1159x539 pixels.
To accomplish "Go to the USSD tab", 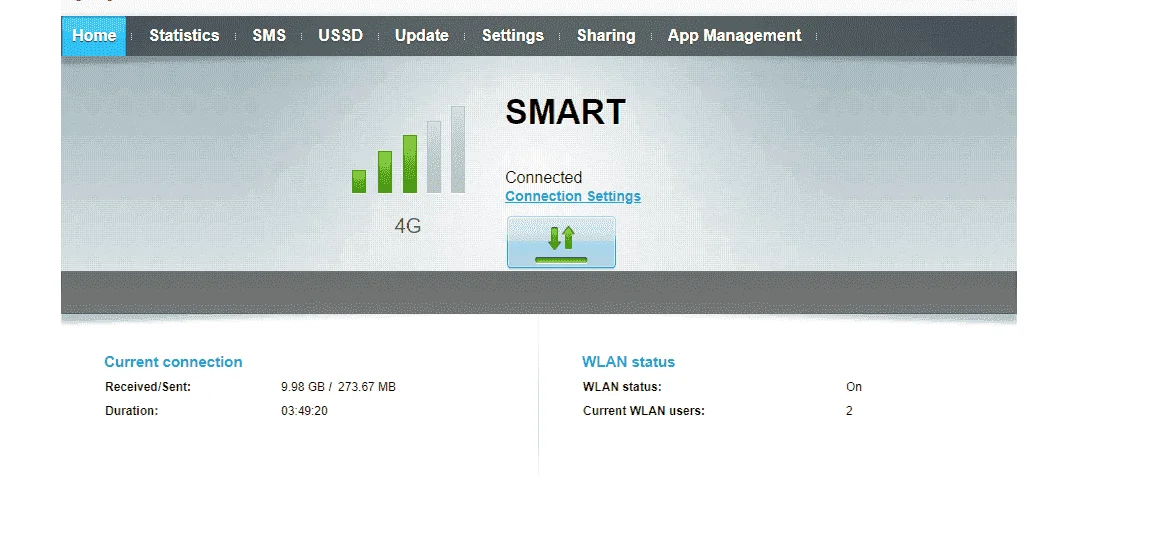I will click(x=341, y=35).
